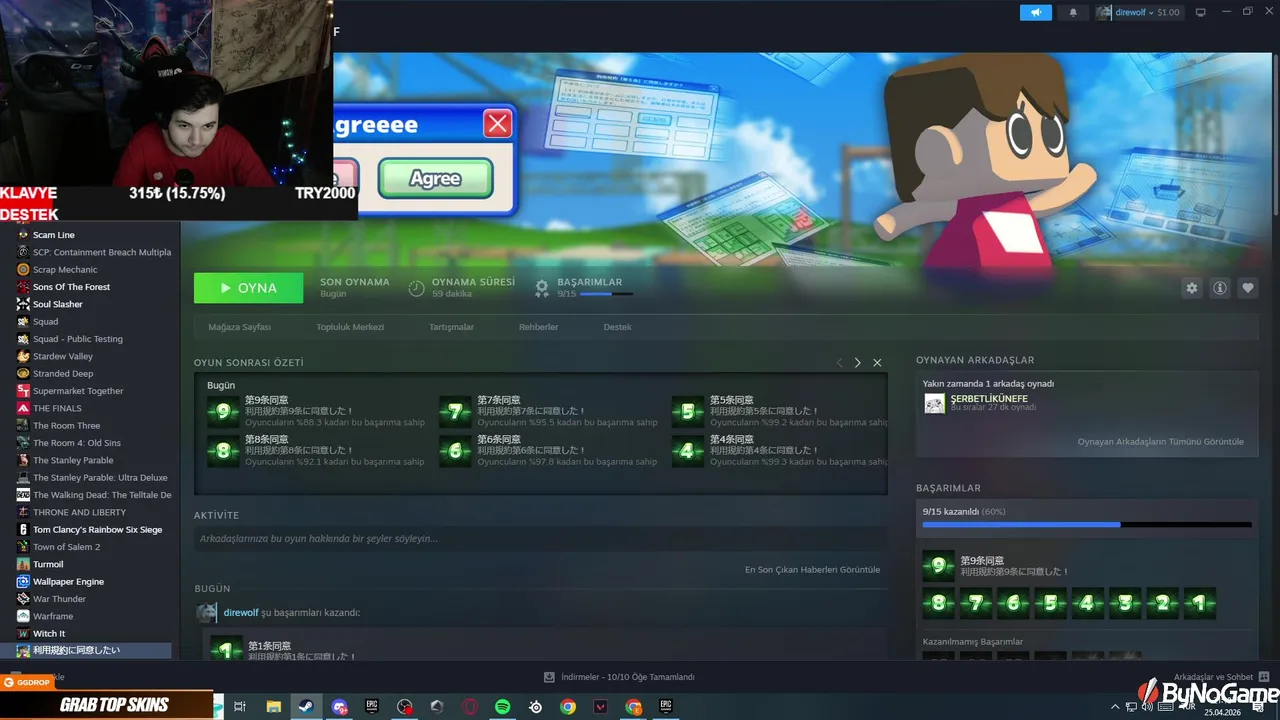The image size is (1280, 720).
Task: Select Tom Clancy's Rainbow Six Siege
Action: (x=95, y=530)
